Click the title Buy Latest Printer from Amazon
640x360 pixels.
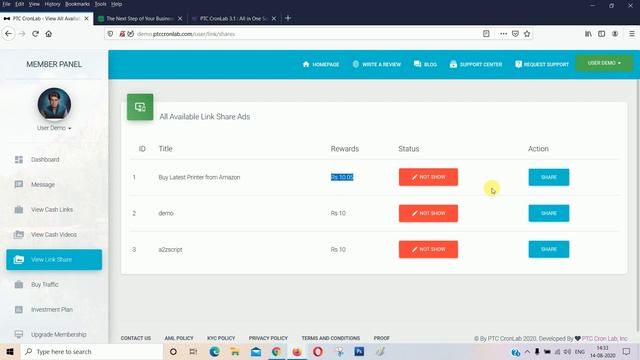199,177
